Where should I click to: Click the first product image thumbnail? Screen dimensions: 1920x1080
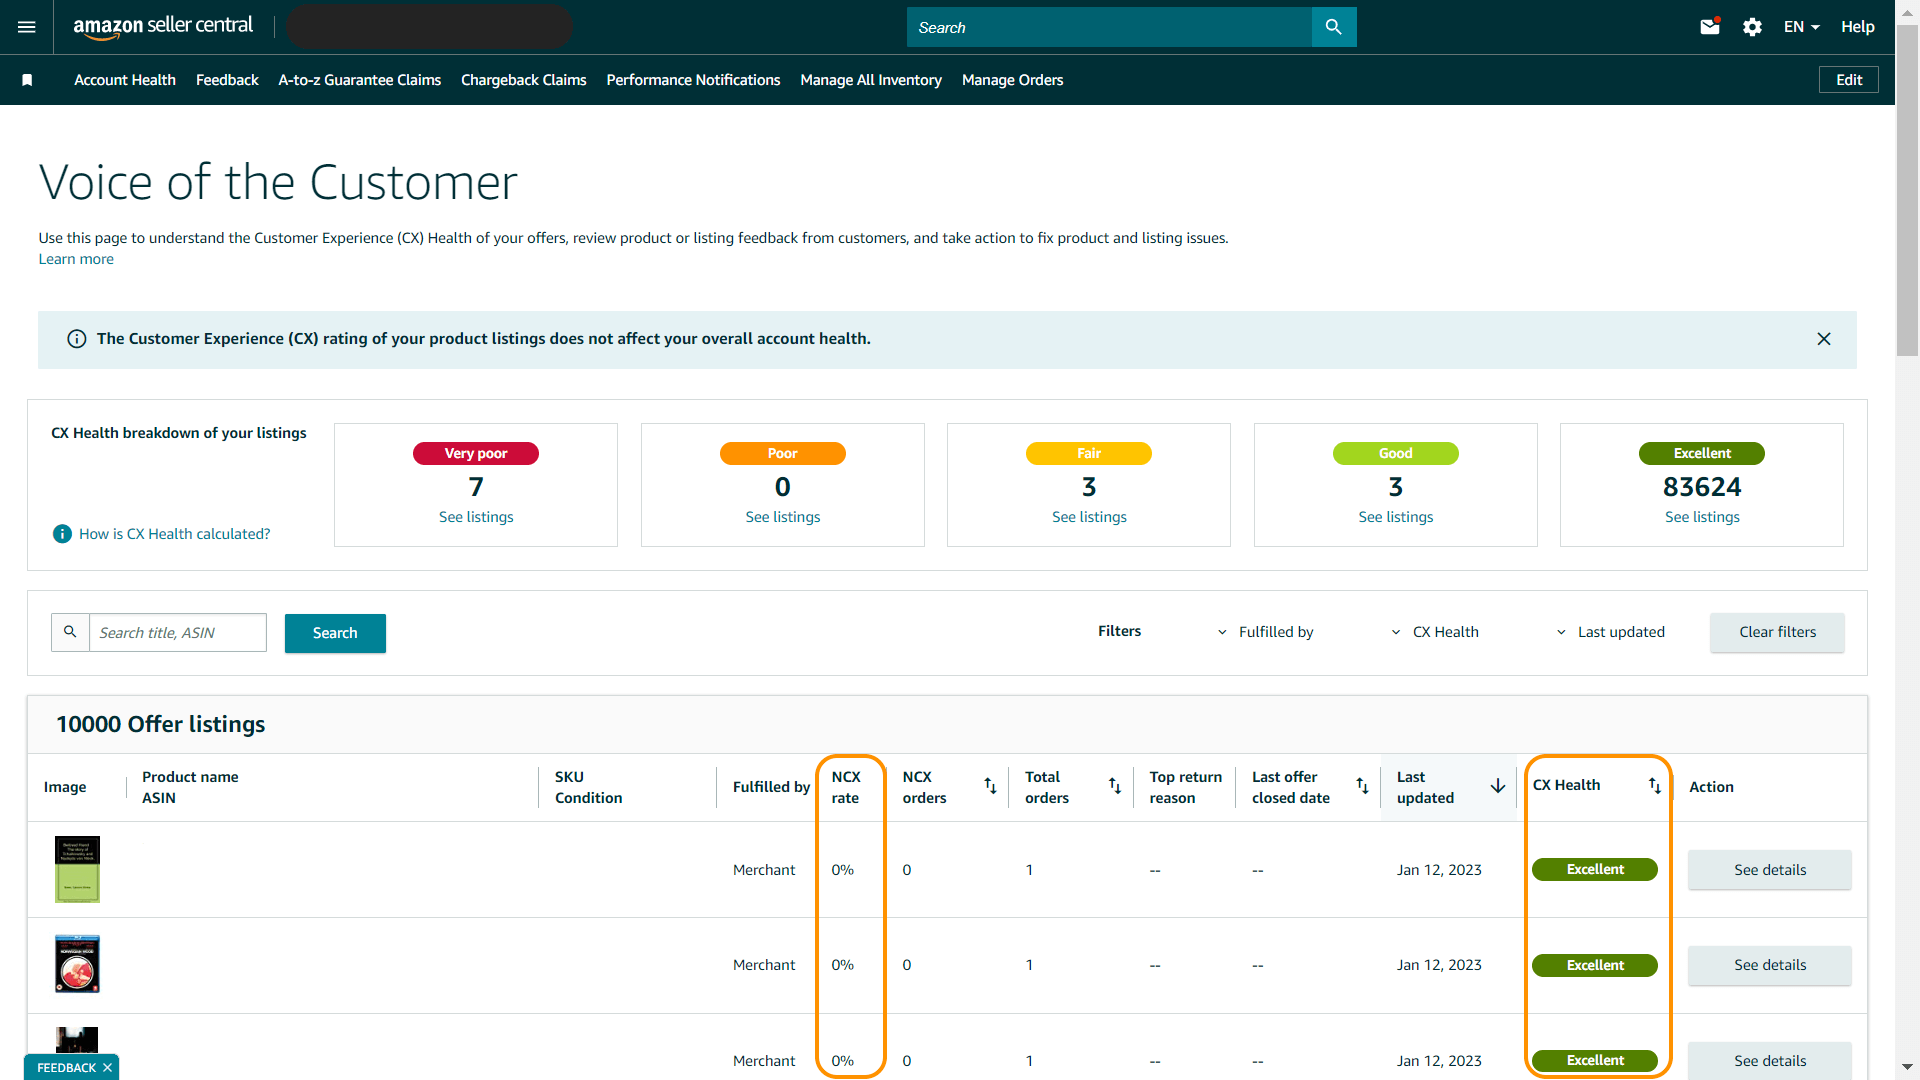(x=77, y=869)
